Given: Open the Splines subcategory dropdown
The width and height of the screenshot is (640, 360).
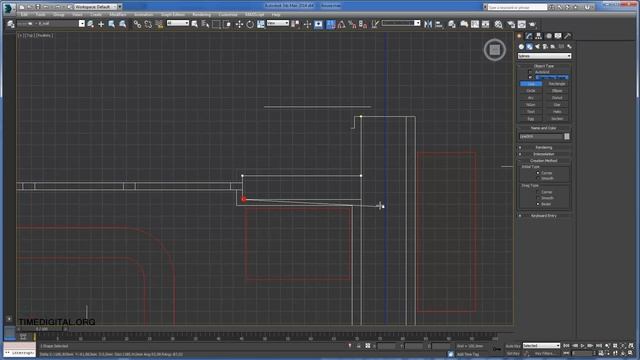Looking at the screenshot, I should (x=544, y=56).
